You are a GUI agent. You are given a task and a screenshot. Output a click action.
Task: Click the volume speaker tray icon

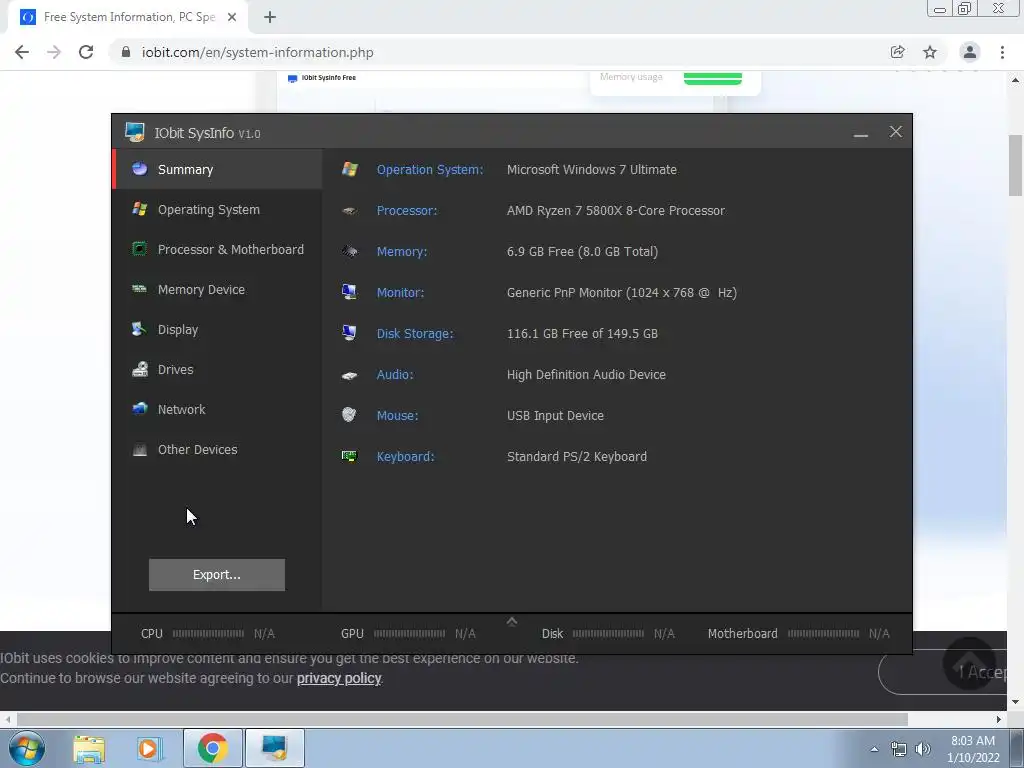pos(923,749)
